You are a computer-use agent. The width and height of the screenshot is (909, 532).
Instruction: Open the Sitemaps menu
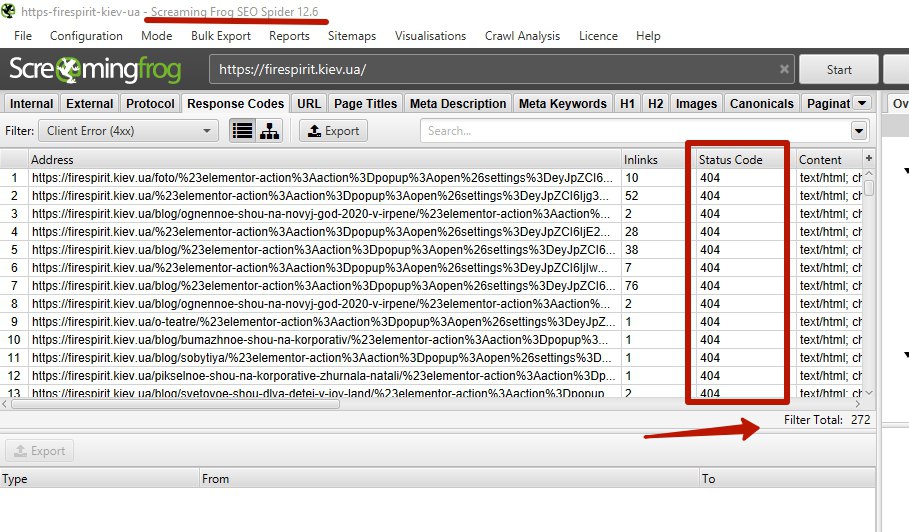352,36
